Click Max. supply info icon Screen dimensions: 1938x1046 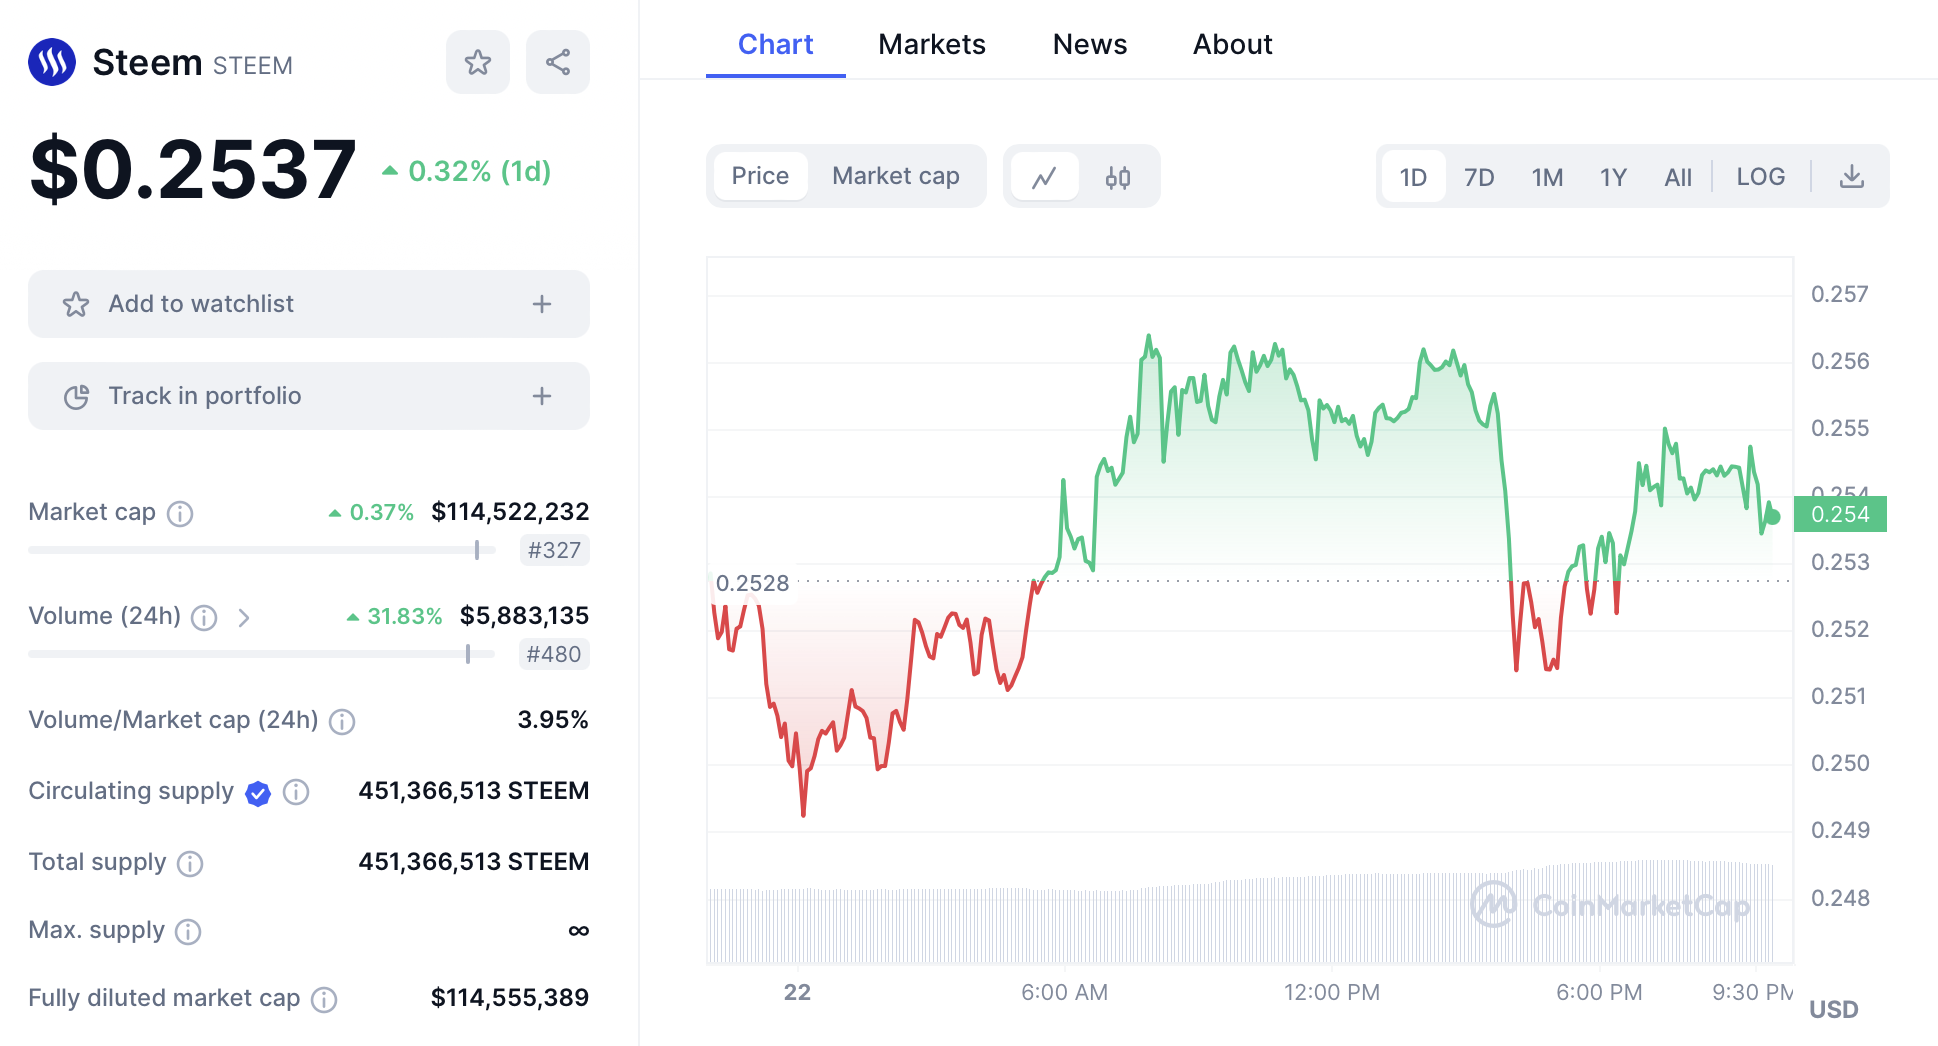point(188,931)
